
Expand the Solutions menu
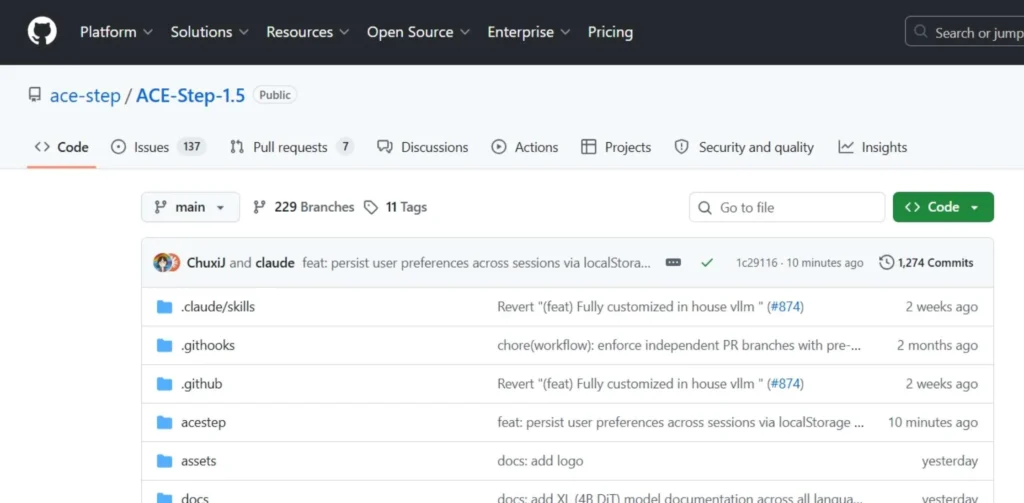point(210,32)
